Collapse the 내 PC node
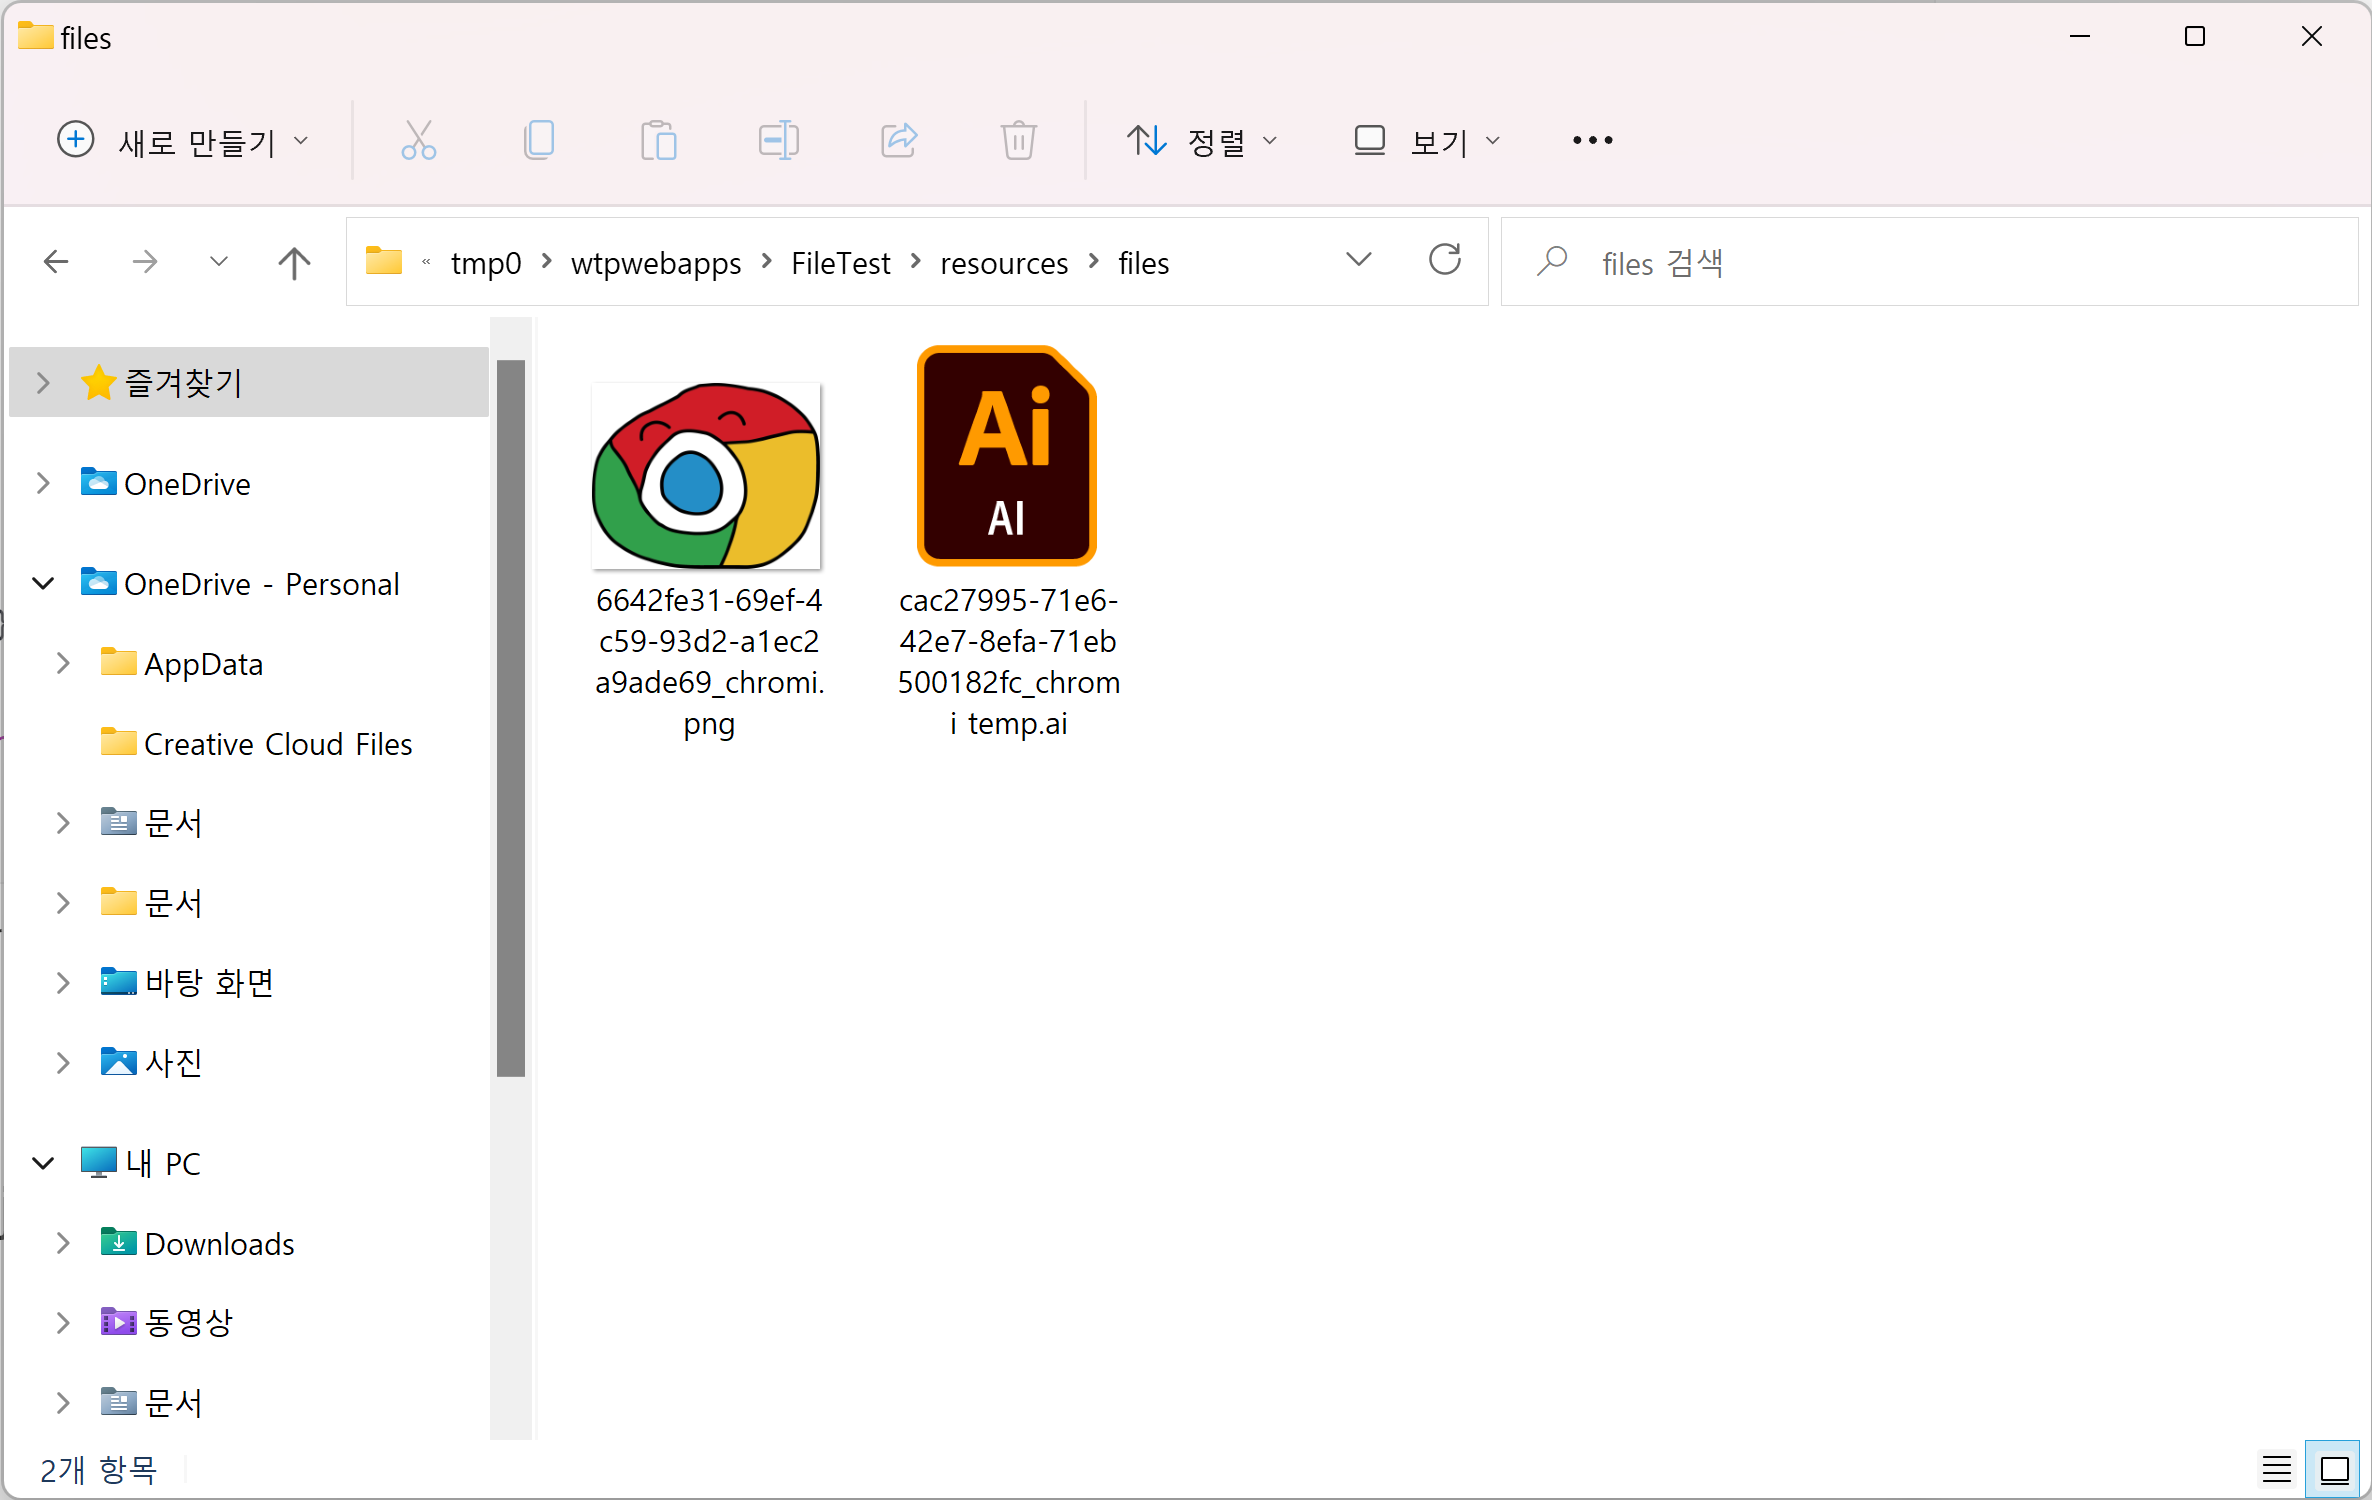This screenshot has height=1500, width=2372. pyautogui.click(x=43, y=1162)
